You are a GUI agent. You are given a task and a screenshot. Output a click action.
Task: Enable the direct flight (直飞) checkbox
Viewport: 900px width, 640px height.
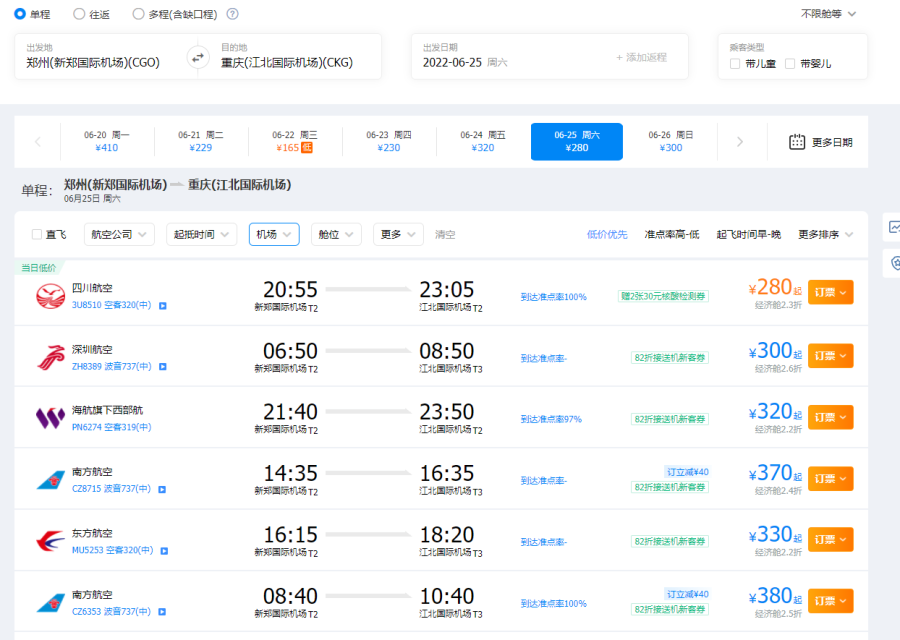(x=37, y=235)
